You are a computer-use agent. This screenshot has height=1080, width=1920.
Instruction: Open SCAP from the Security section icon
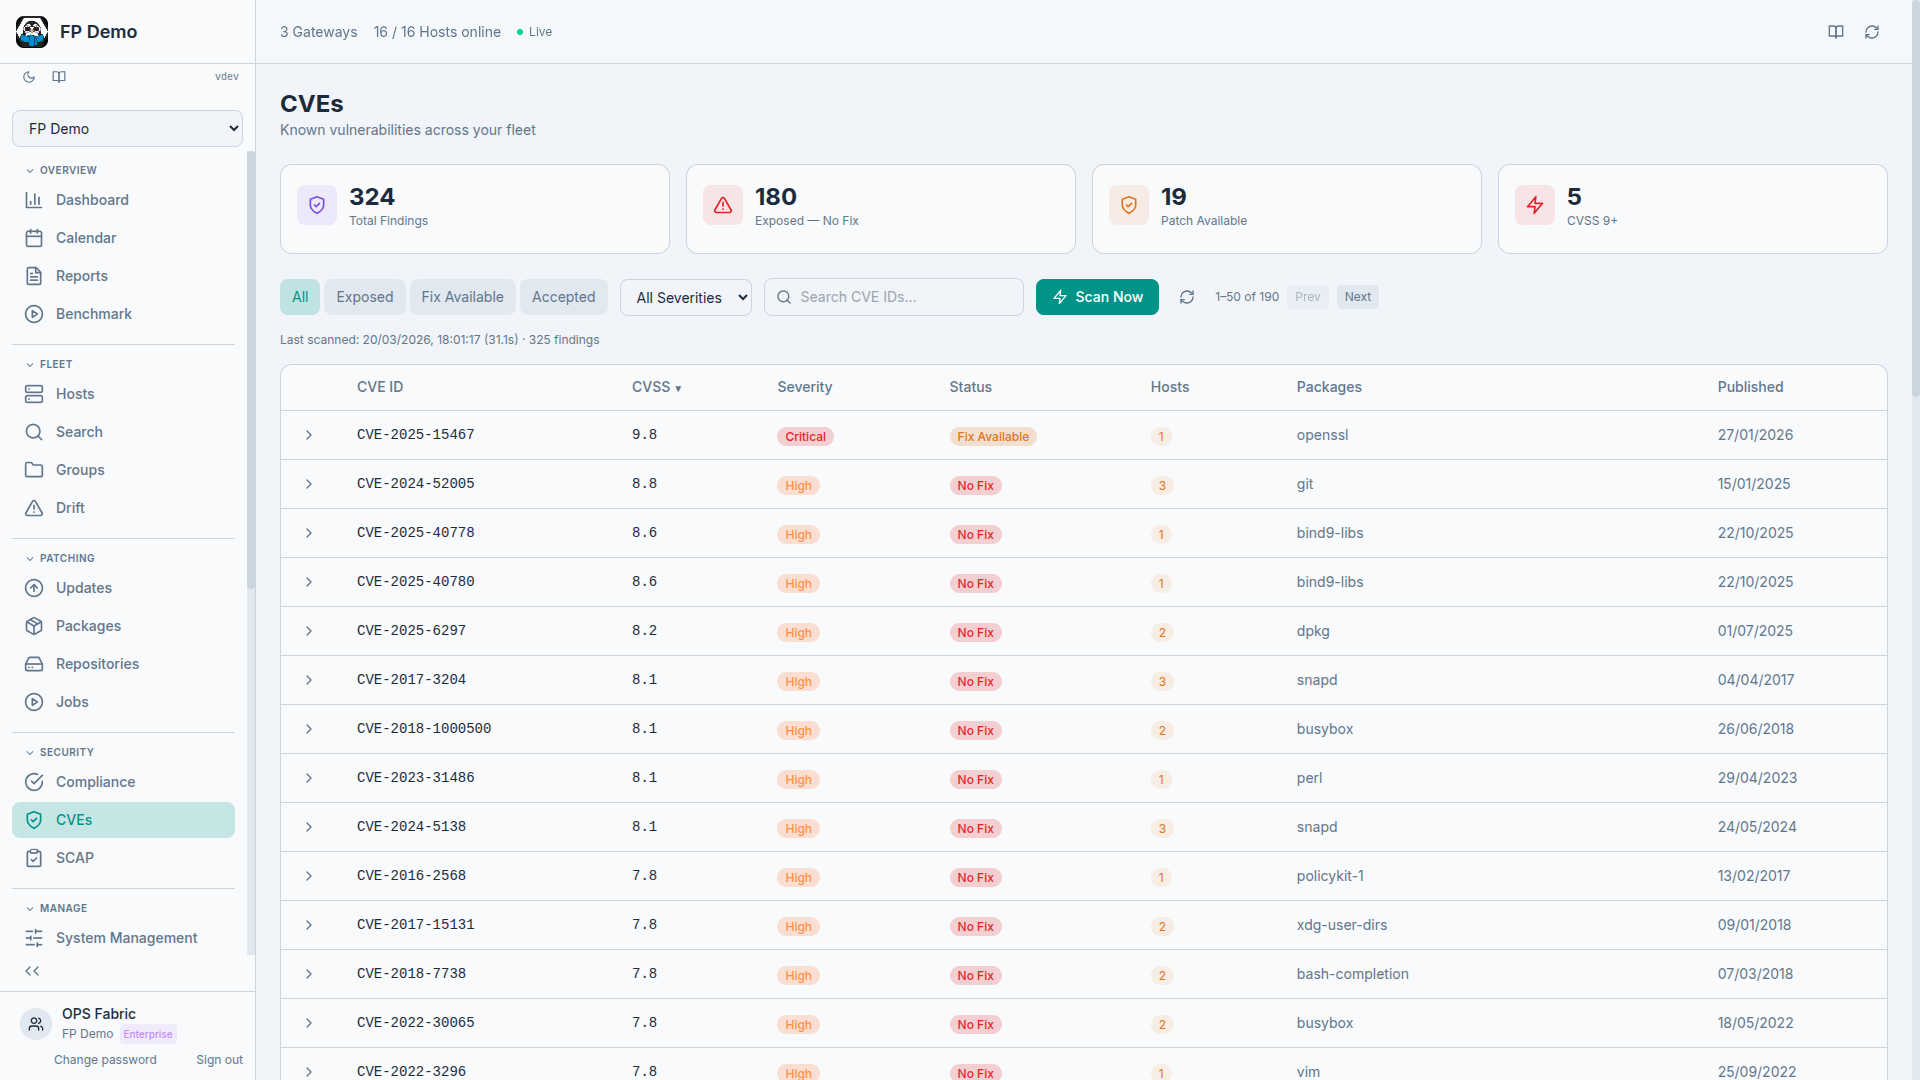click(34, 858)
